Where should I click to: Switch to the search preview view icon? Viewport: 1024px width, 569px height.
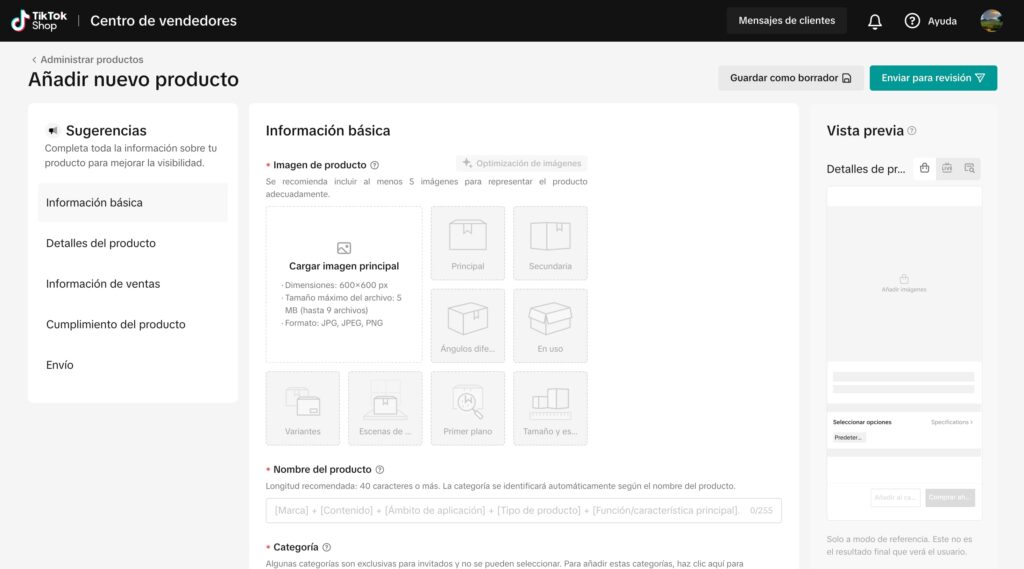[969, 168]
